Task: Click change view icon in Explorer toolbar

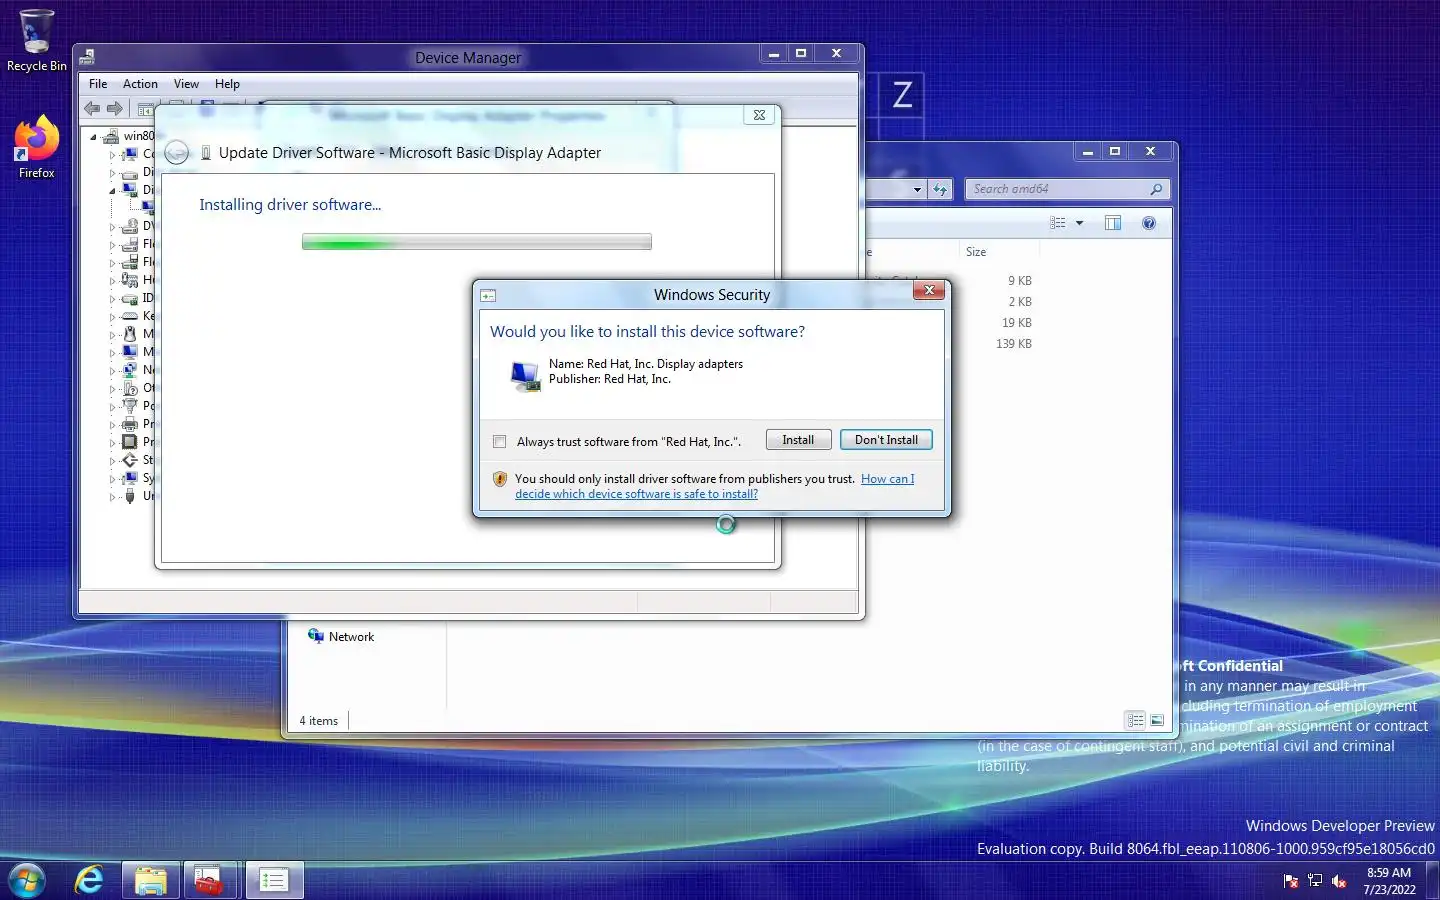Action: (x=1058, y=223)
